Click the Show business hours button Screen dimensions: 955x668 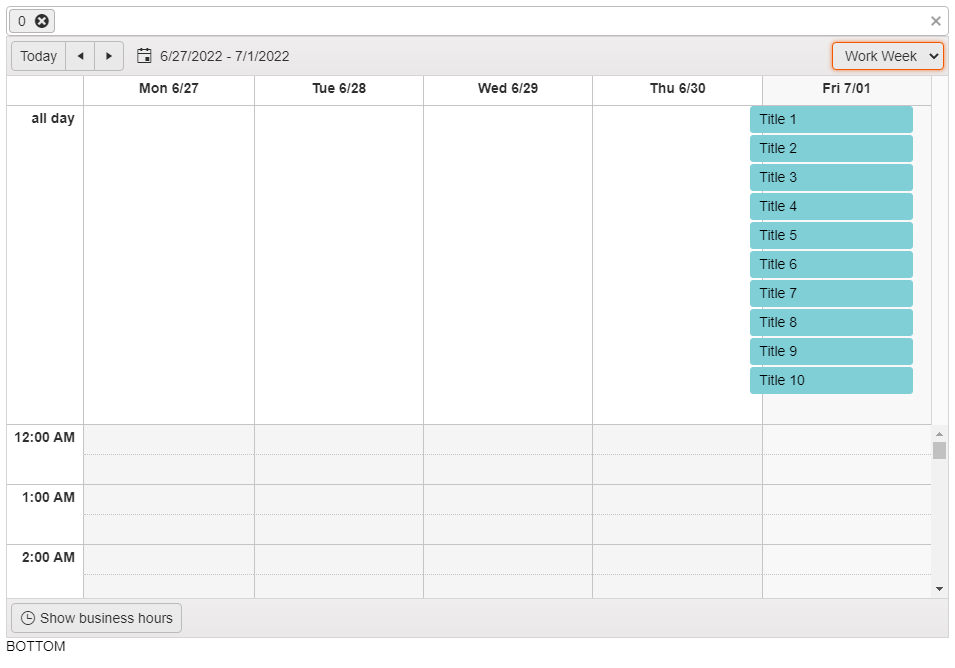(96, 618)
